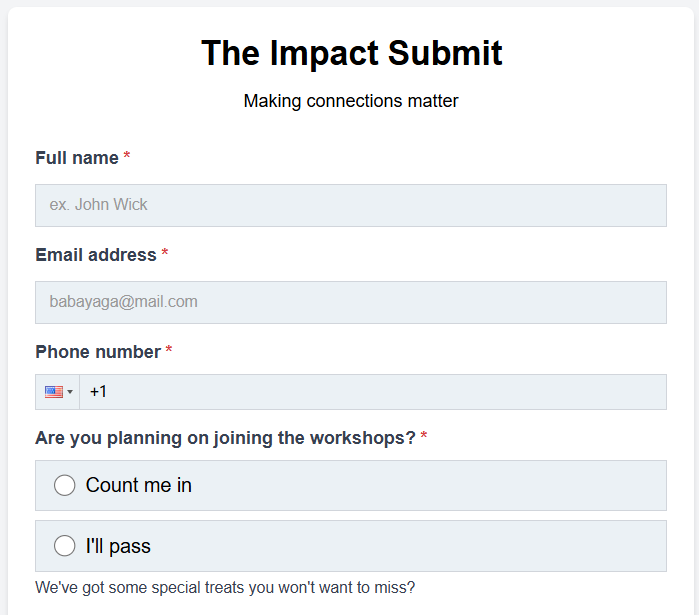
Task: Place cursor in the +1 phone number field
Action: point(372,392)
